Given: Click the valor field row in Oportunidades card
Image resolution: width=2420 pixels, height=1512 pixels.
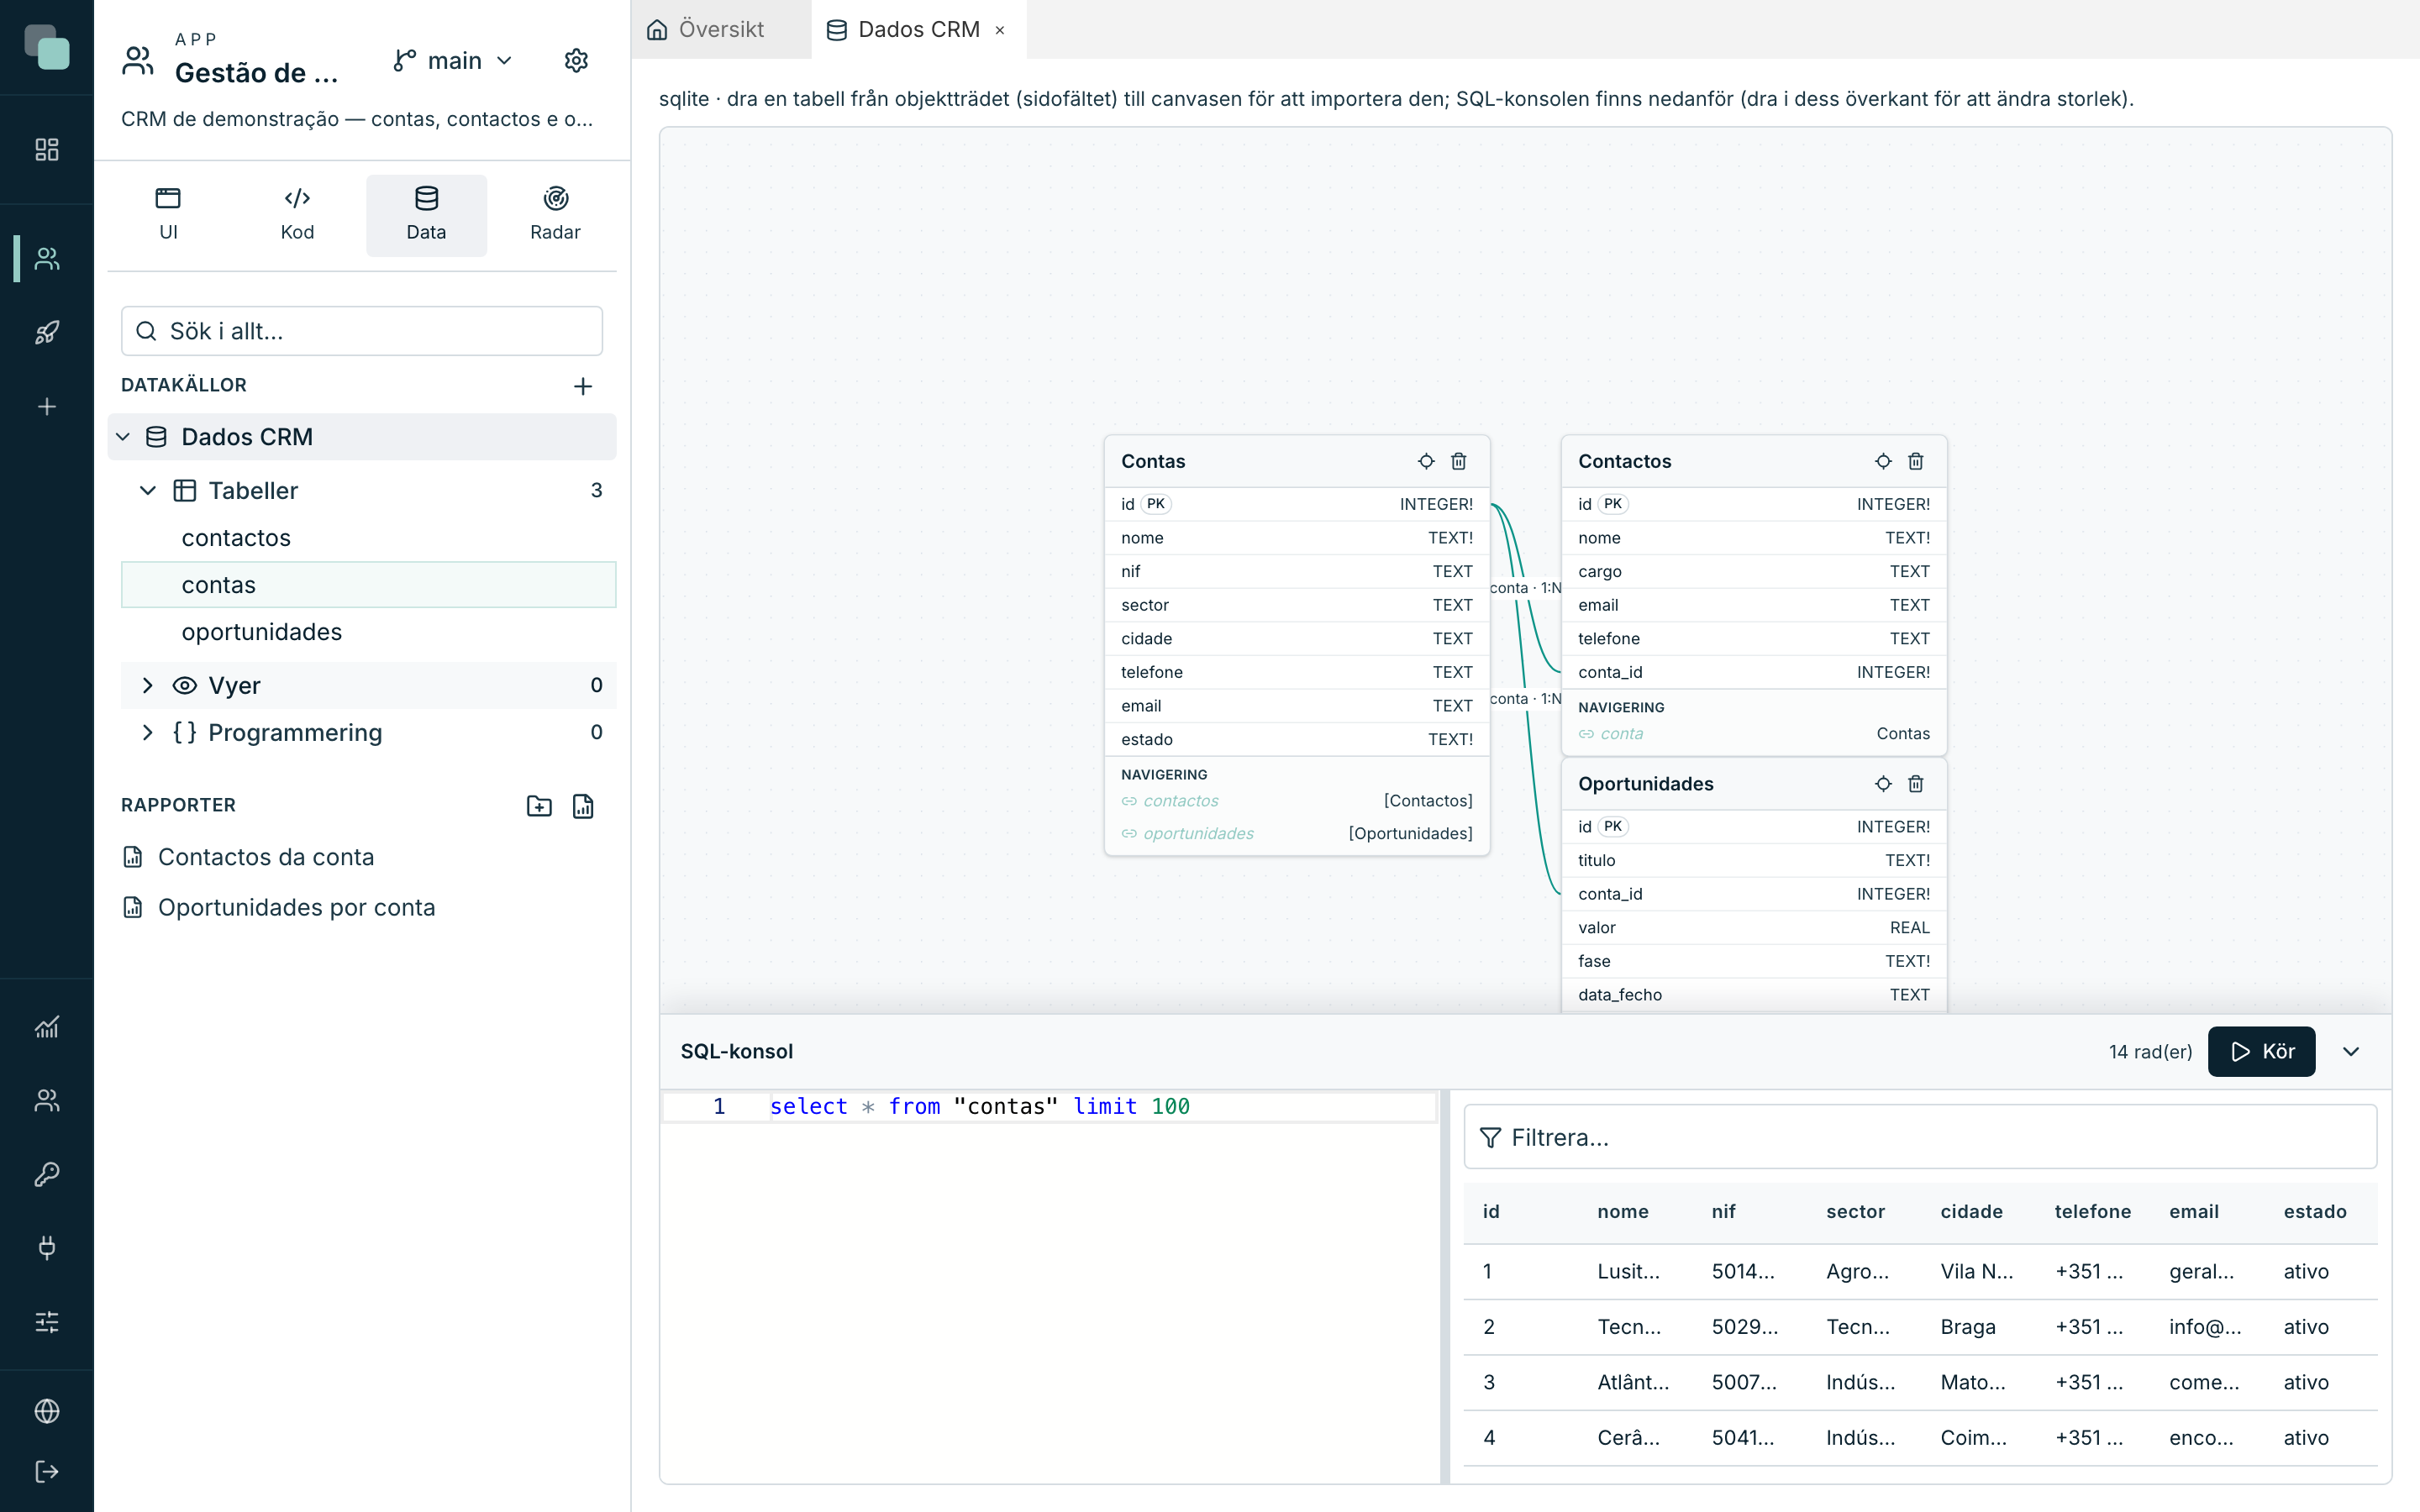Looking at the screenshot, I should [x=1753, y=927].
